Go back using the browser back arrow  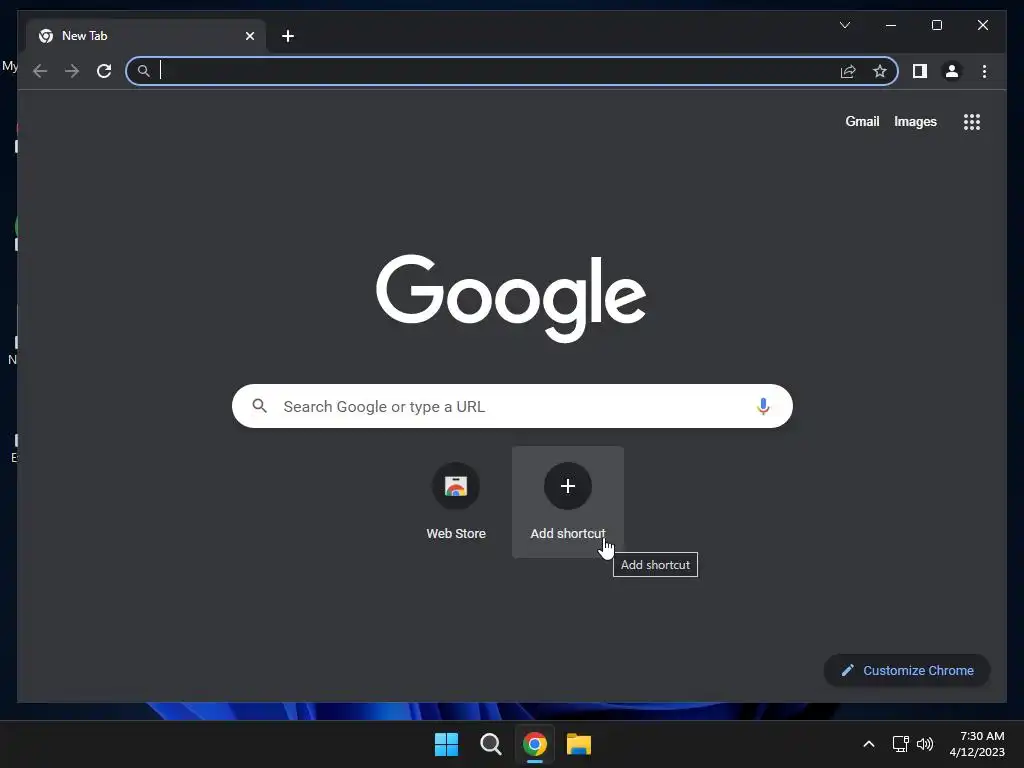[x=40, y=71]
